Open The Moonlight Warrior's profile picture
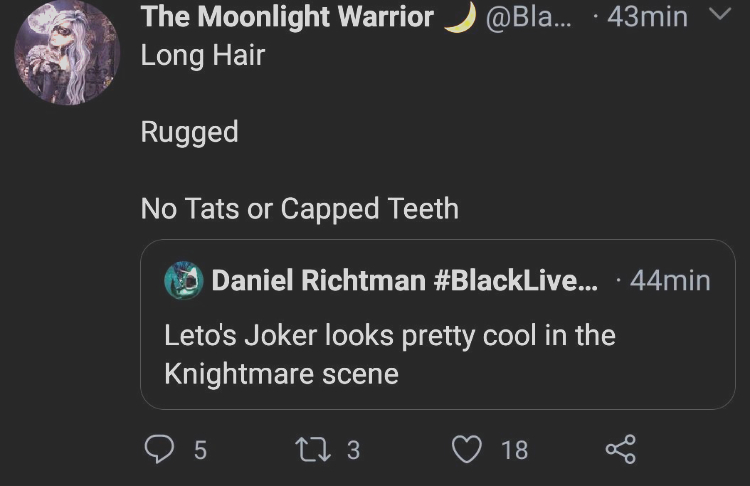750x486 pixels. [67, 54]
